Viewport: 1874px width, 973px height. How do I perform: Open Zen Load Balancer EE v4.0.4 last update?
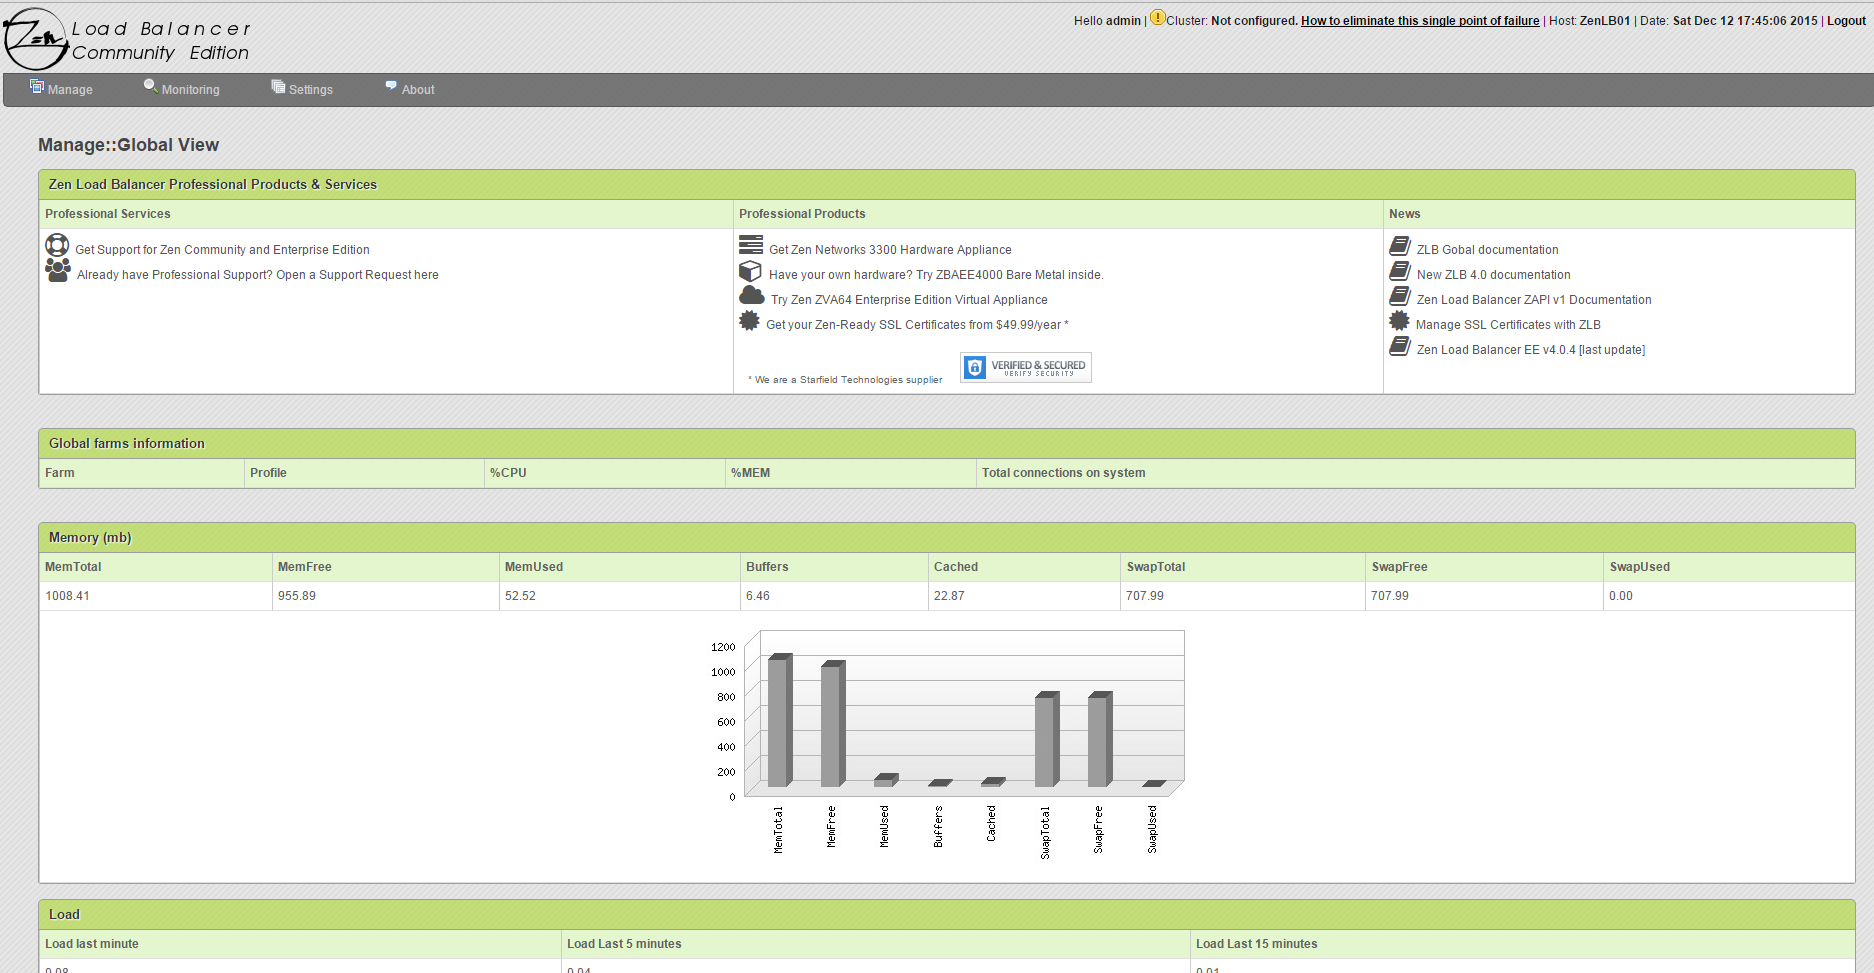pos(1531,350)
